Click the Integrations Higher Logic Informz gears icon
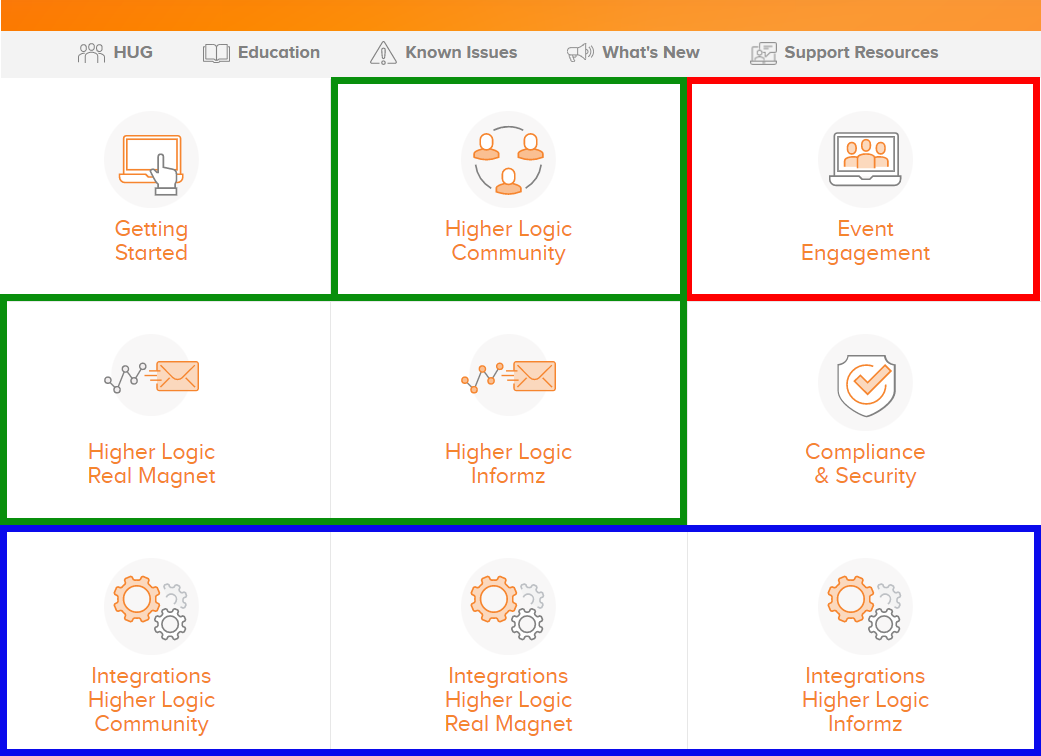The image size is (1041, 756). tap(865, 607)
